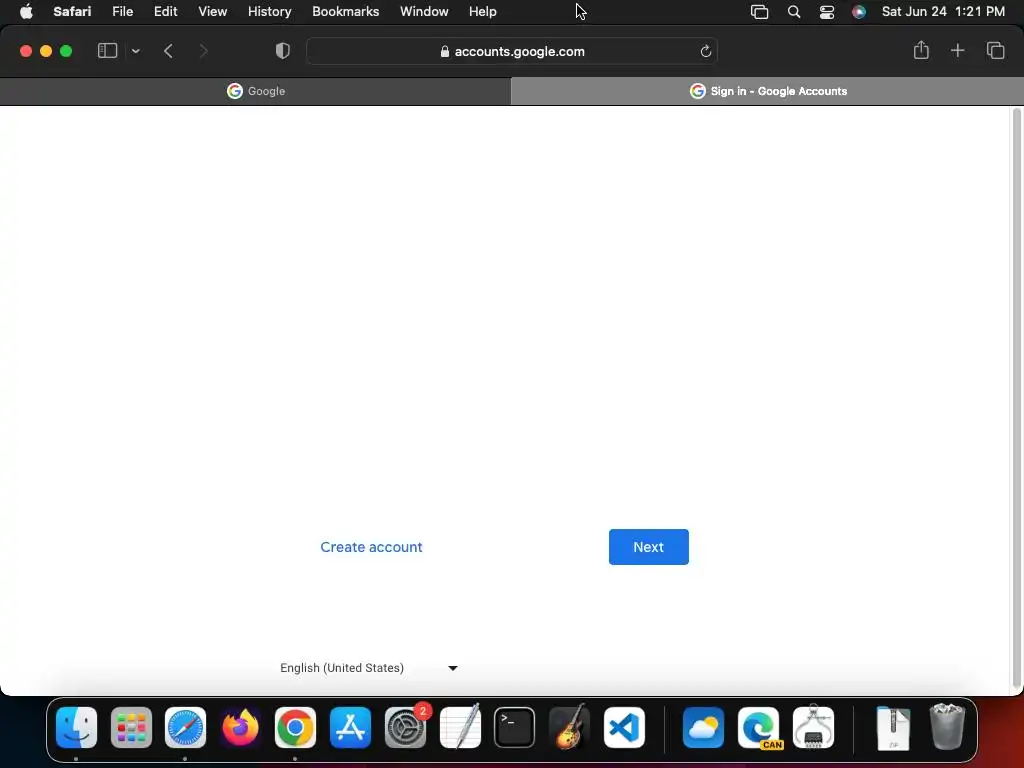Open the ZIP file in the Dock
The image size is (1024, 768).
pos(893,728)
